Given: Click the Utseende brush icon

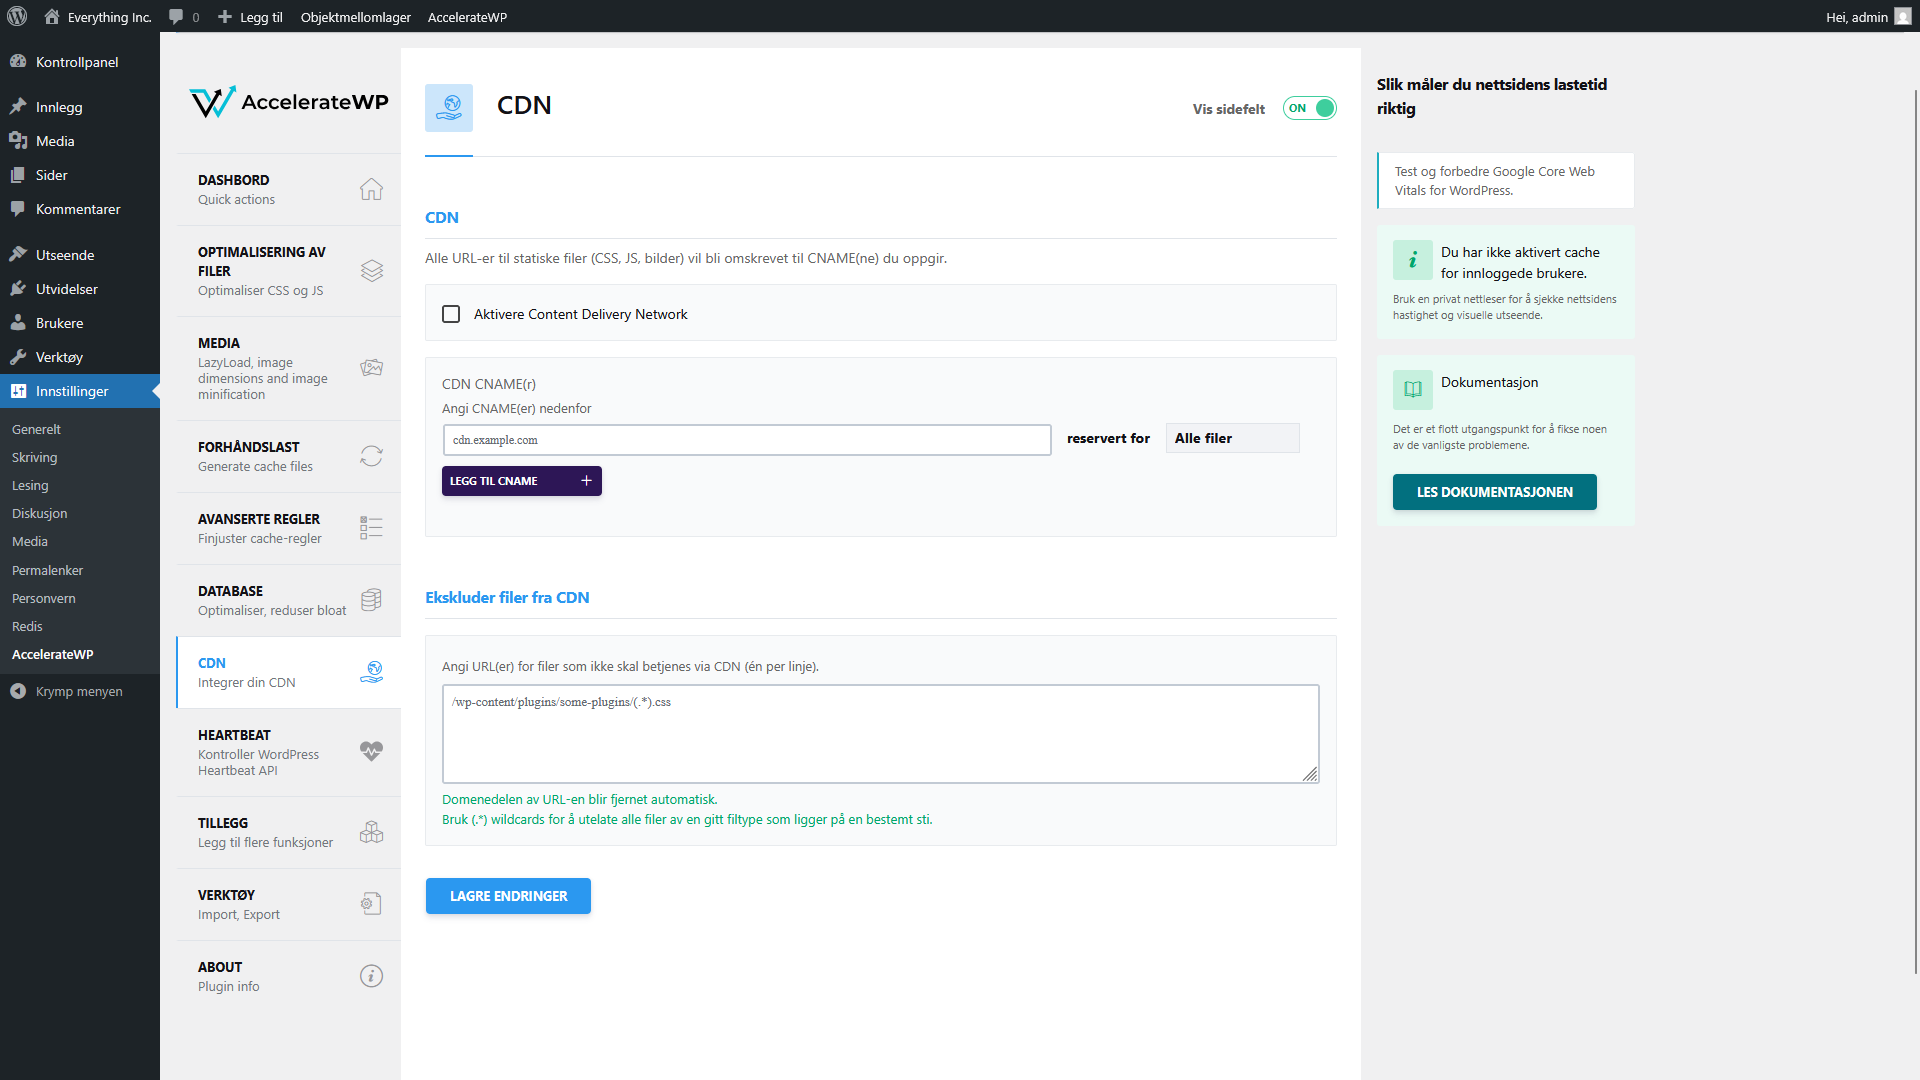Looking at the screenshot, I should pyautogui.click(x=18, y=254).
